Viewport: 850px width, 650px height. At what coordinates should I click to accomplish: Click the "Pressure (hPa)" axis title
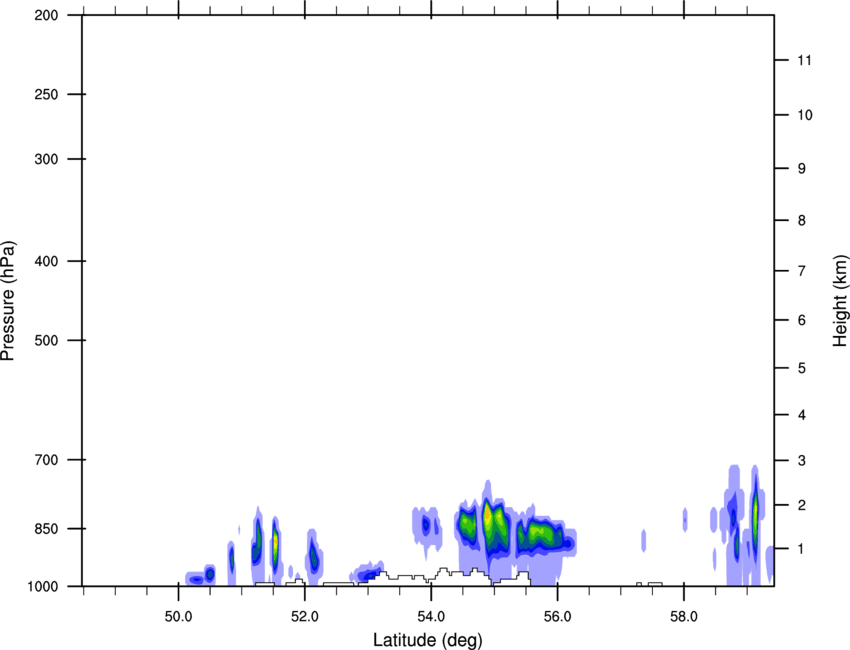tap(8, 301)
